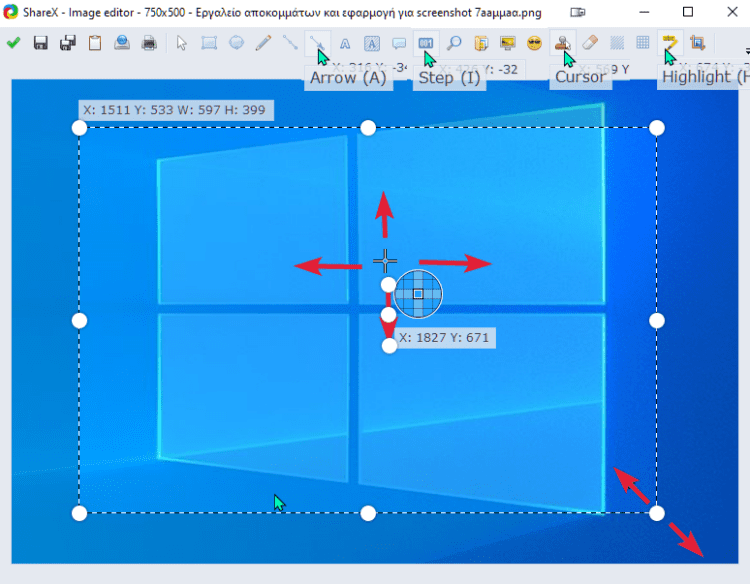Click the ShareX logo in title bar

point(11,11)
